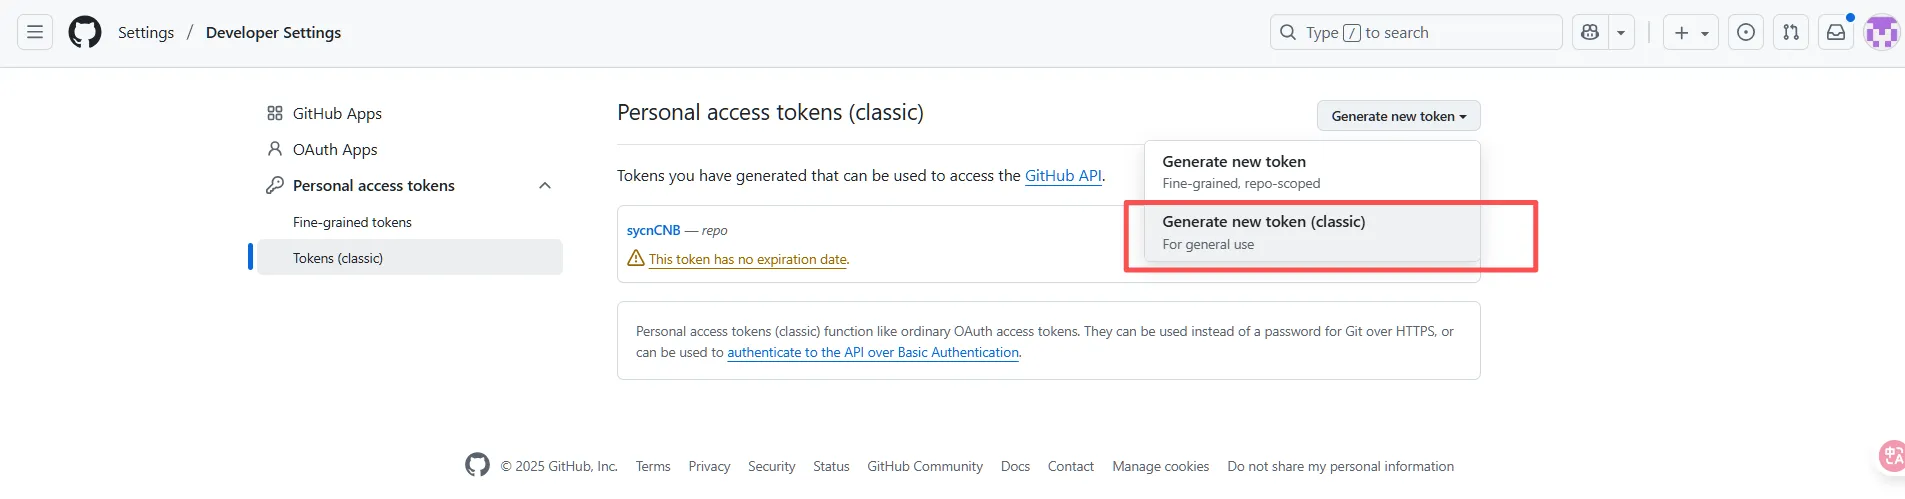Open Fine-grained tokens sidebar item

(352, 222)
